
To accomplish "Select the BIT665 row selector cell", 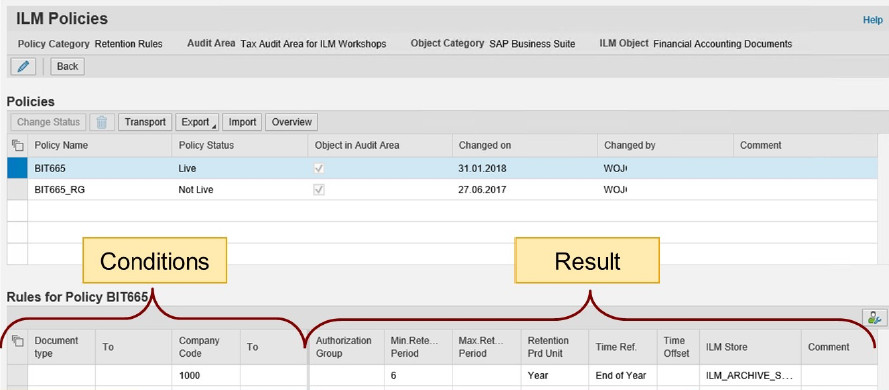I will click(17, 168).
